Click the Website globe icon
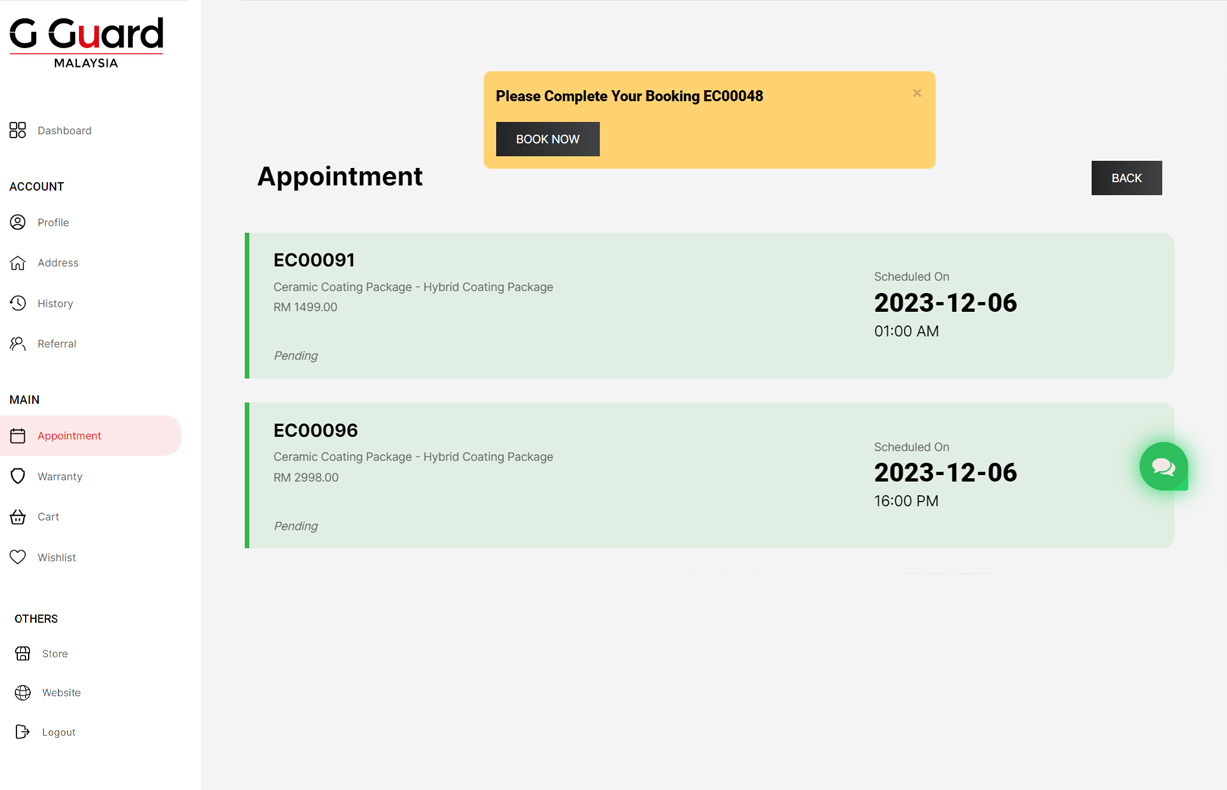This screenshot has width=1227, height=790. 23,693
